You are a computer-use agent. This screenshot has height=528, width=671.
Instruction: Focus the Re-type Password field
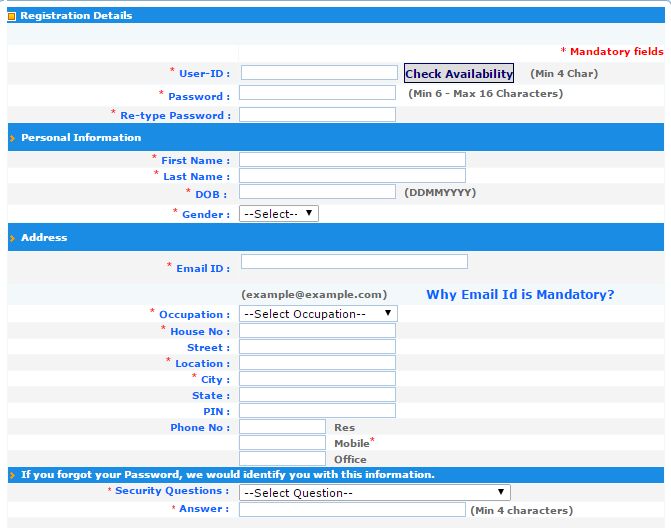[317, 114]
